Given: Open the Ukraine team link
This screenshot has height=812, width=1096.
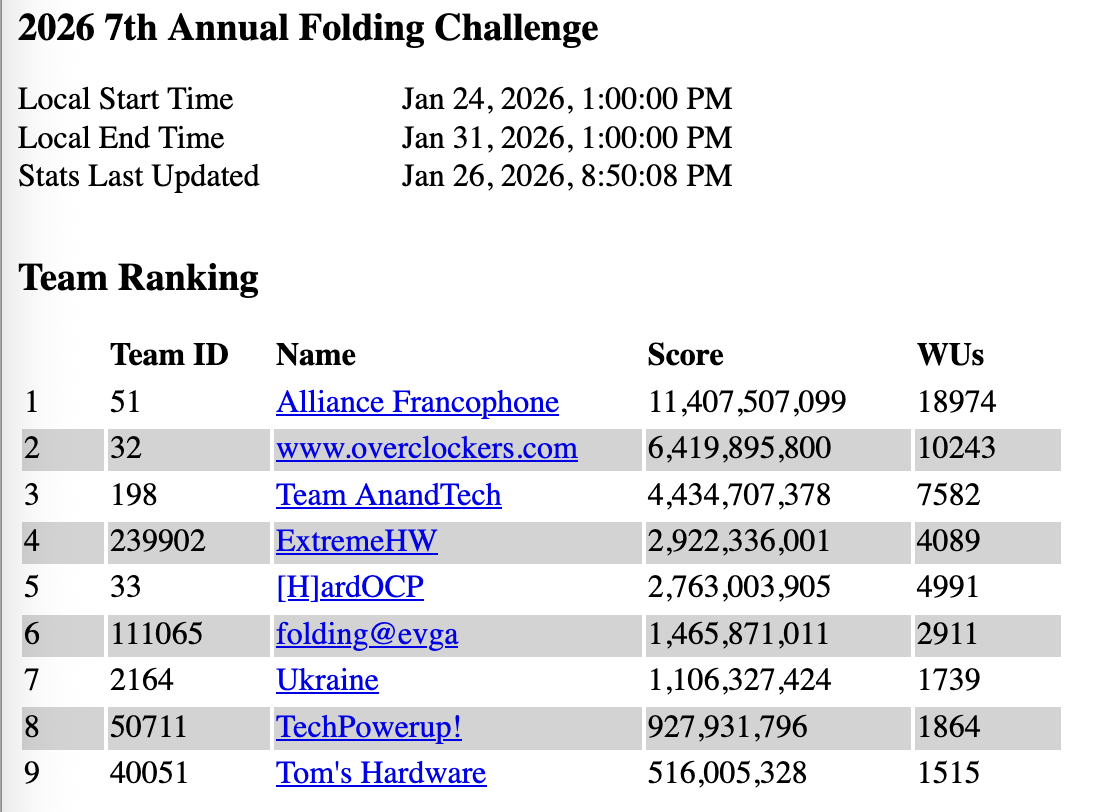Looking at the screenshot, I should coord(327,680).
